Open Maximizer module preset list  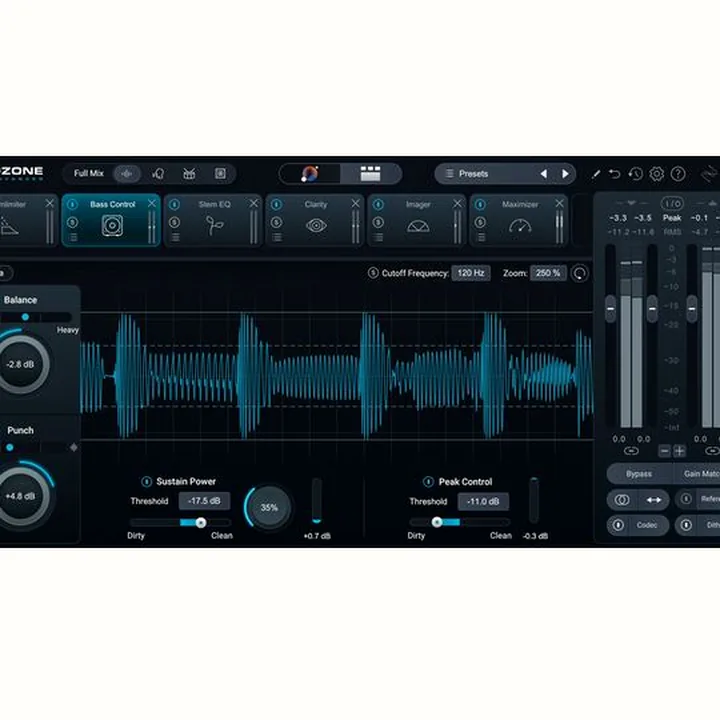[481, 237]
